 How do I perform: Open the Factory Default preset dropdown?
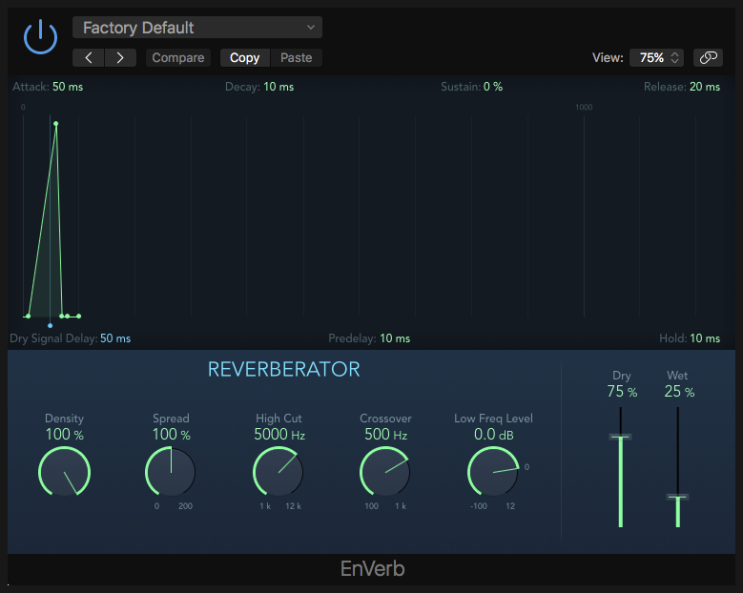(x=197, y=27)
